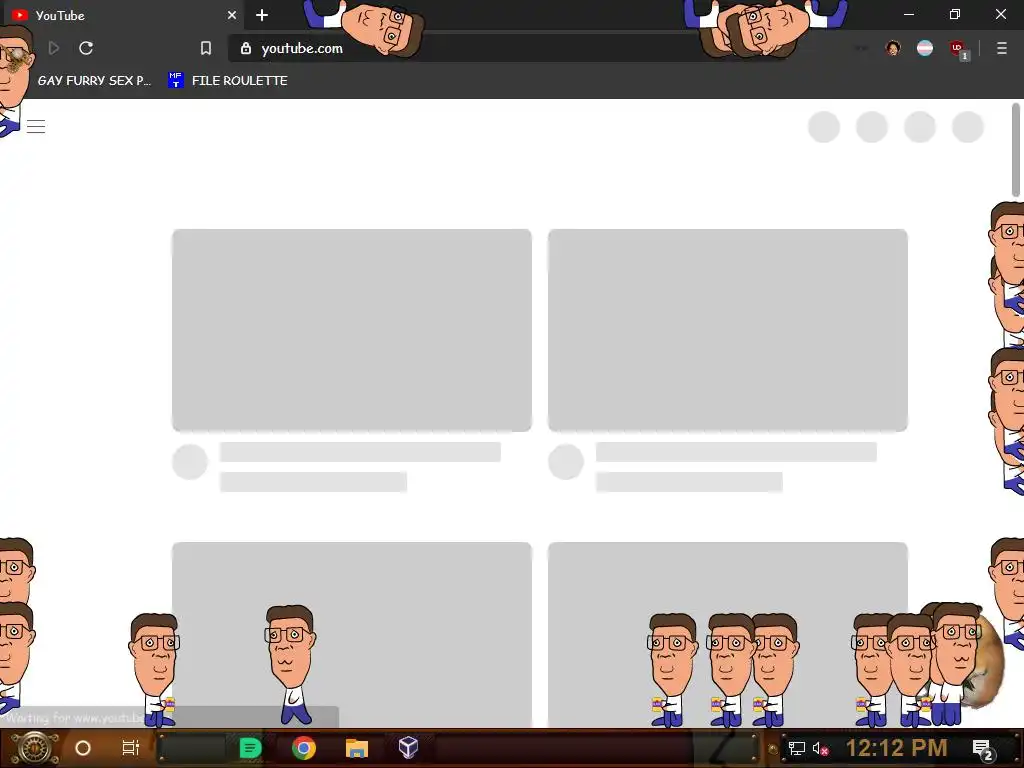This screenshot has height=768, width=1024.
Task: Open the FILE ROULETTE bookmark
Action: pyautogui.click(x=228, y=80)
